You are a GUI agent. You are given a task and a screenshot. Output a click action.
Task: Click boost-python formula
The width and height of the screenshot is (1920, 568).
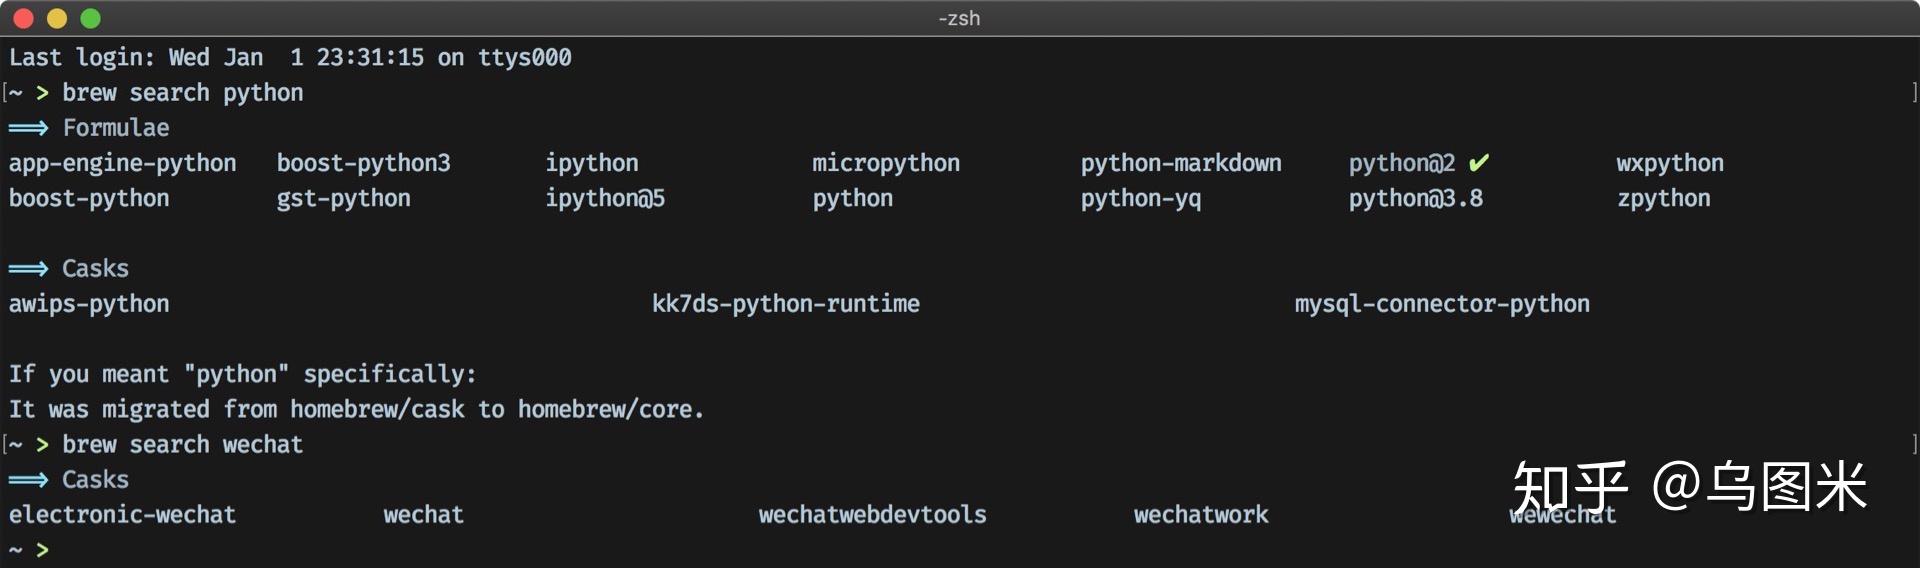coord(89,199)
